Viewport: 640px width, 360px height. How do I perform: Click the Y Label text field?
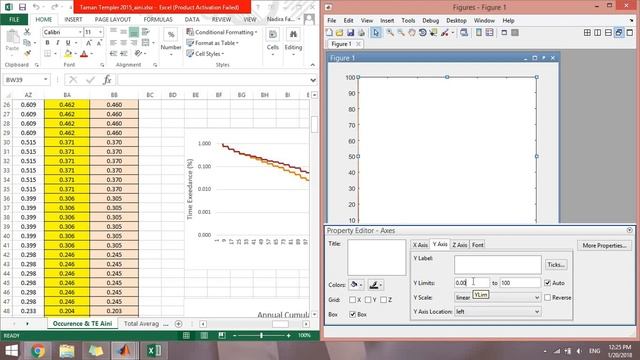coord(498,265)
